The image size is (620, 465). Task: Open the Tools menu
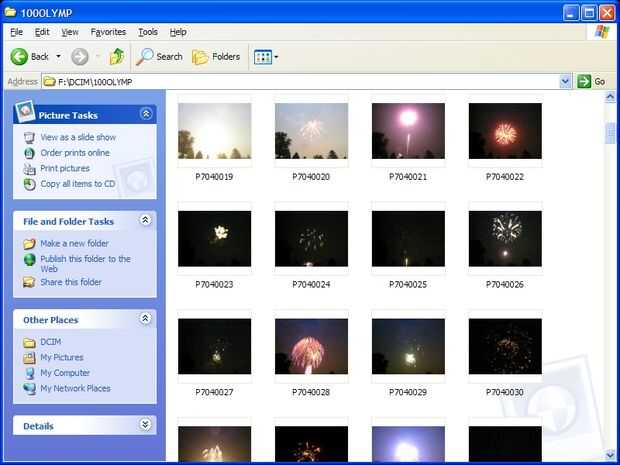pyautogui.click(x=148, y=32)
